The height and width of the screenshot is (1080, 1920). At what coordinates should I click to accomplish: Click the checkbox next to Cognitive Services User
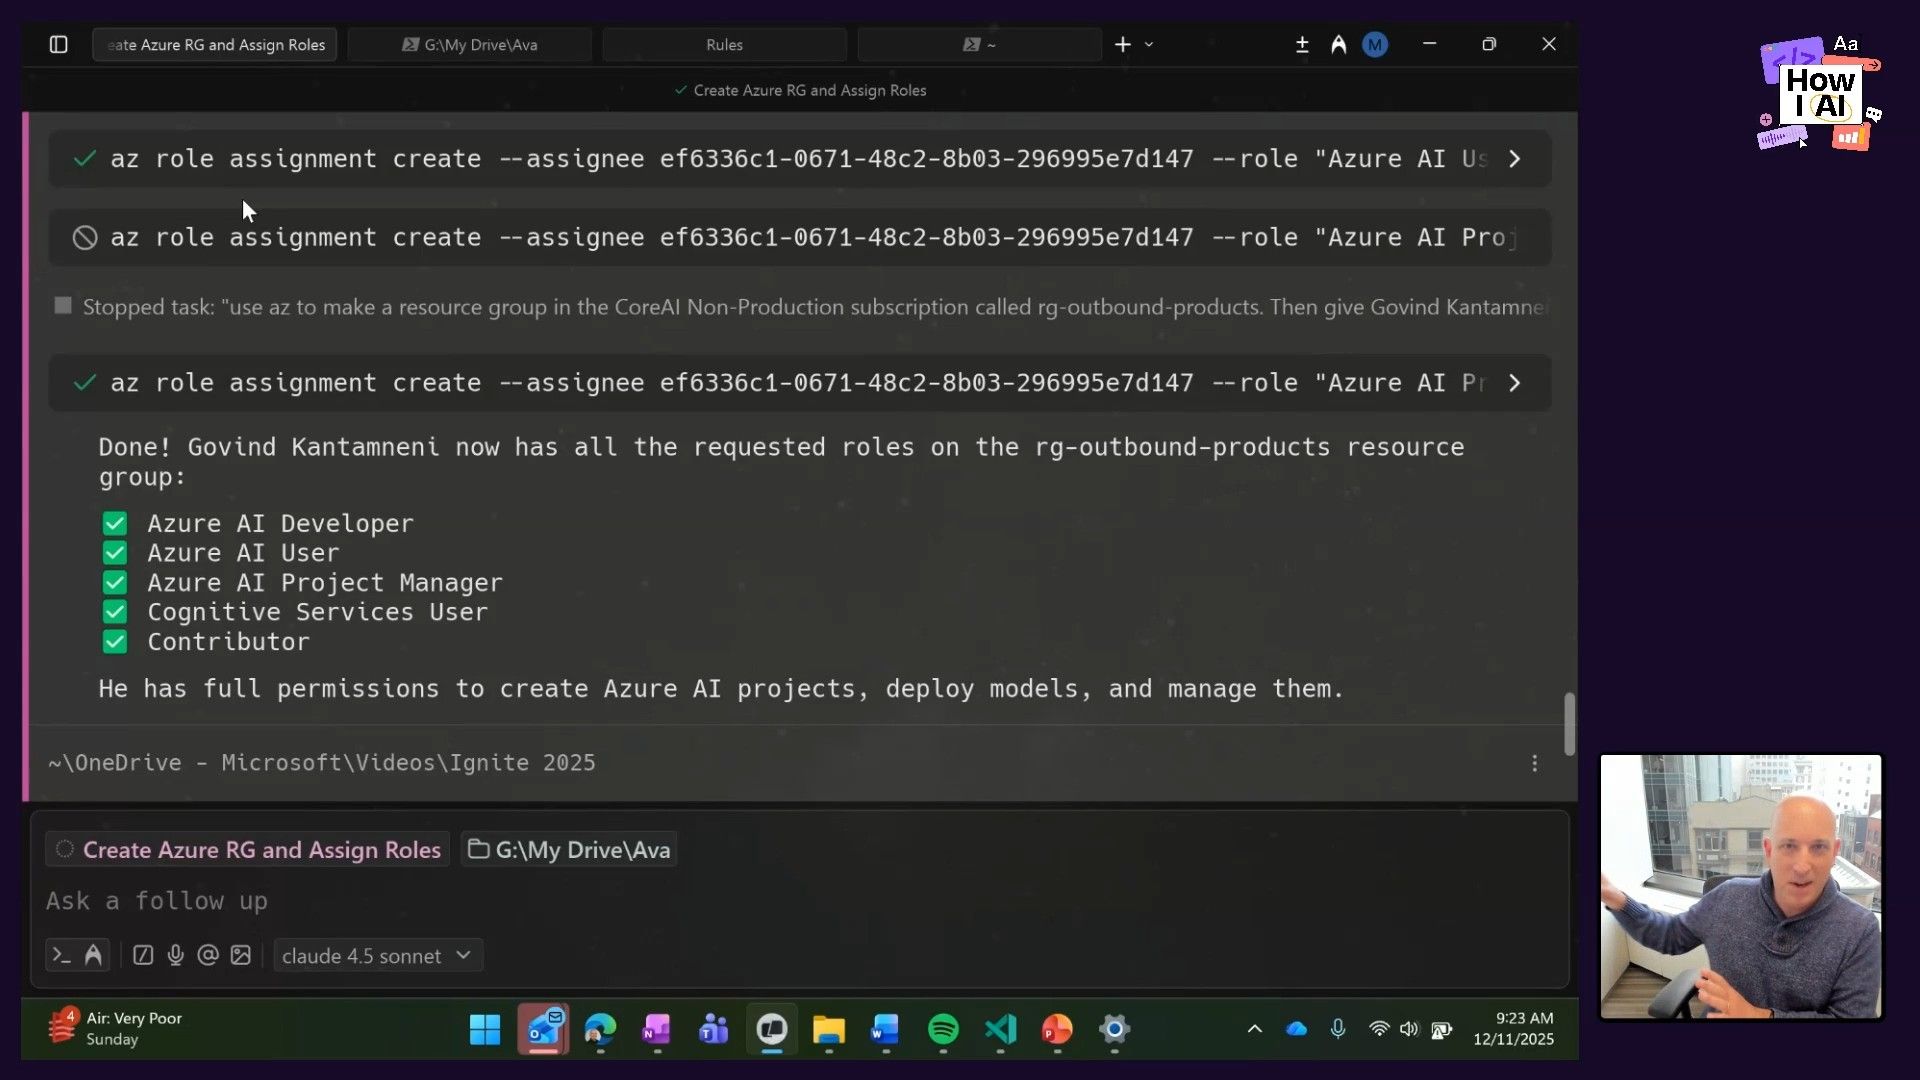(115, 612)
